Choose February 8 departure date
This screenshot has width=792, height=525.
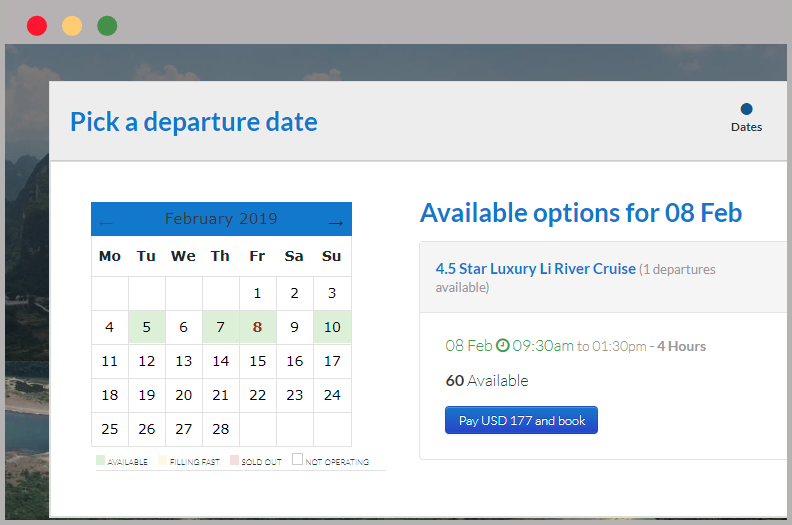pos(258,327)
